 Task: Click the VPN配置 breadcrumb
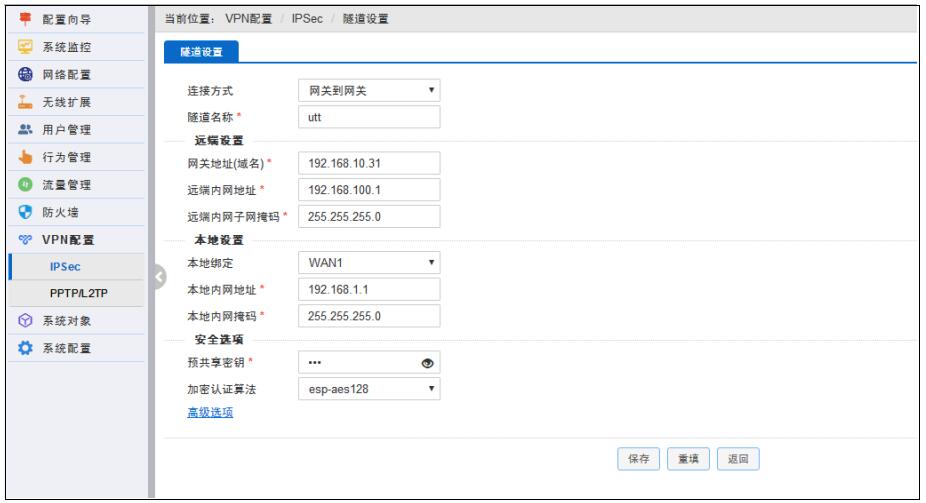point(249,19)
